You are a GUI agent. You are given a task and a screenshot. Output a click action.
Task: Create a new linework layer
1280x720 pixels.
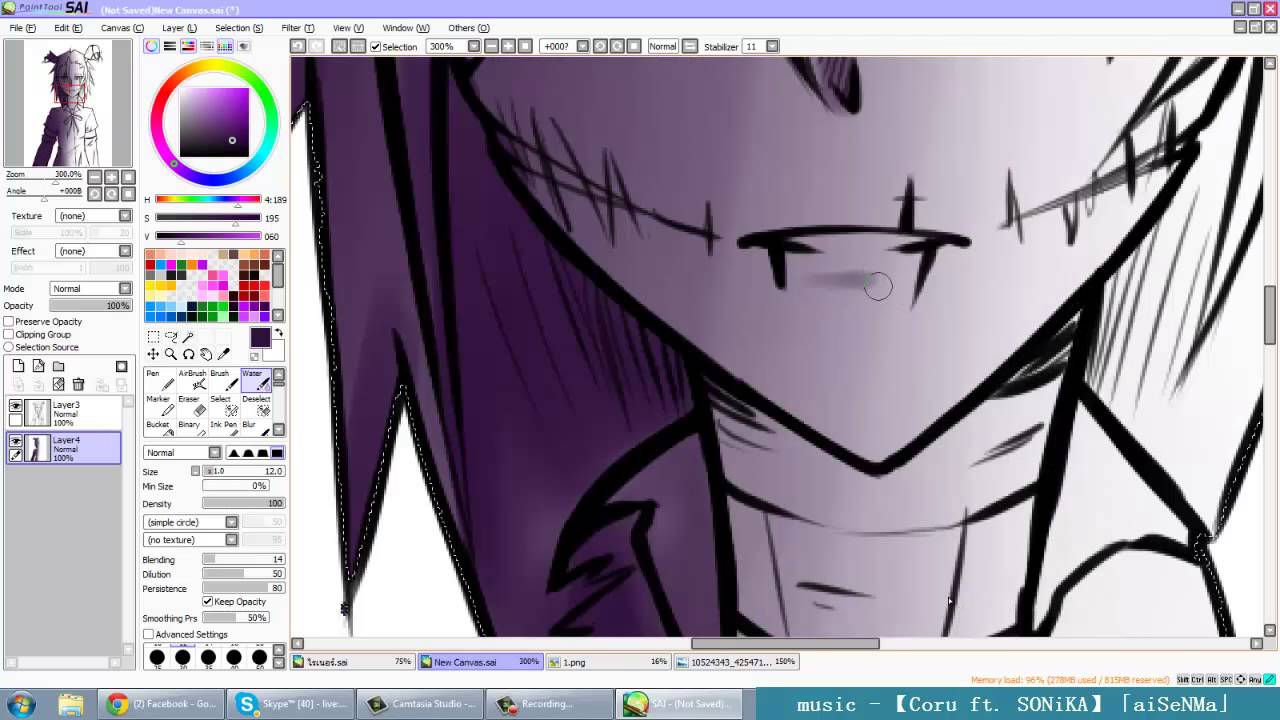click(38, 366)
